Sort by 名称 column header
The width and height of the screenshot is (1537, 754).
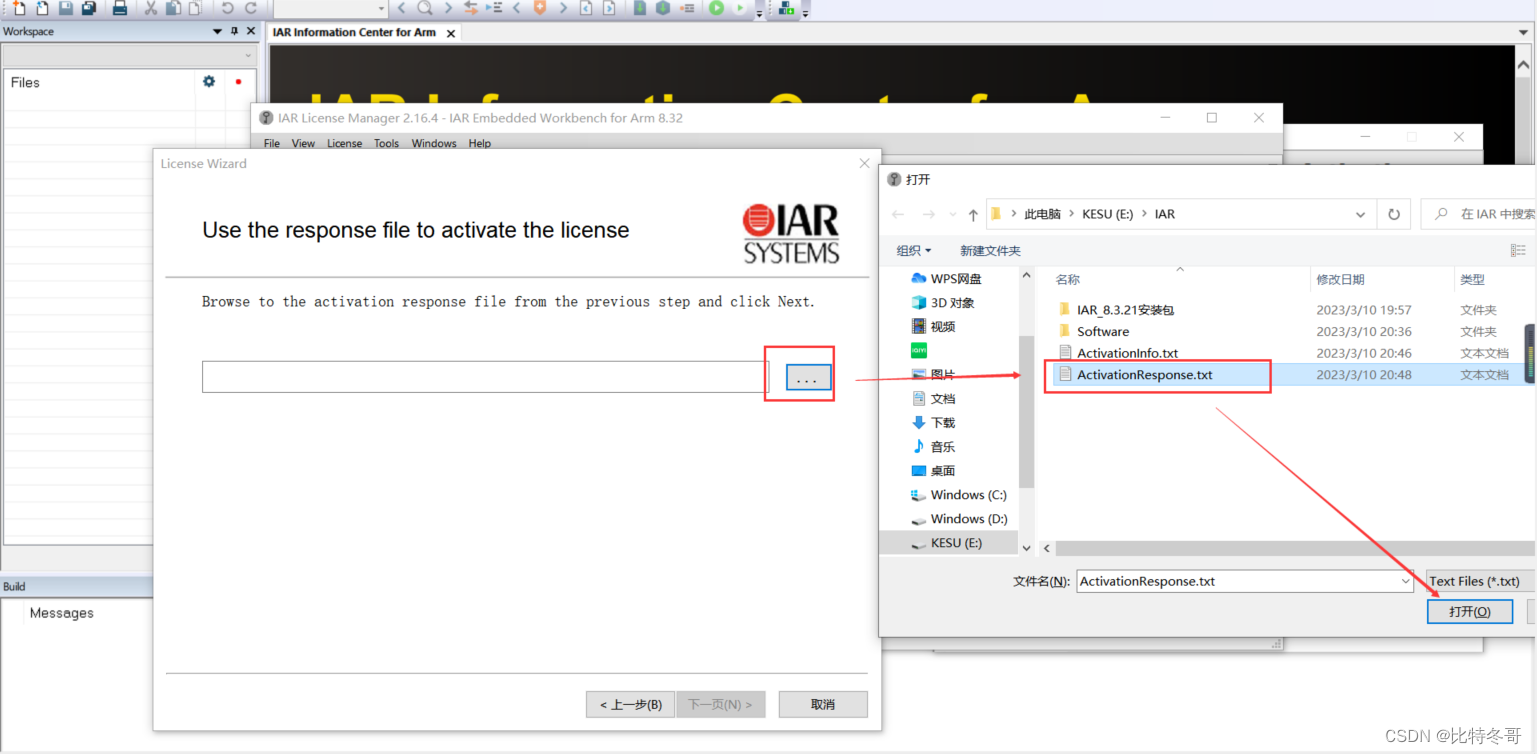(1068, 279)
